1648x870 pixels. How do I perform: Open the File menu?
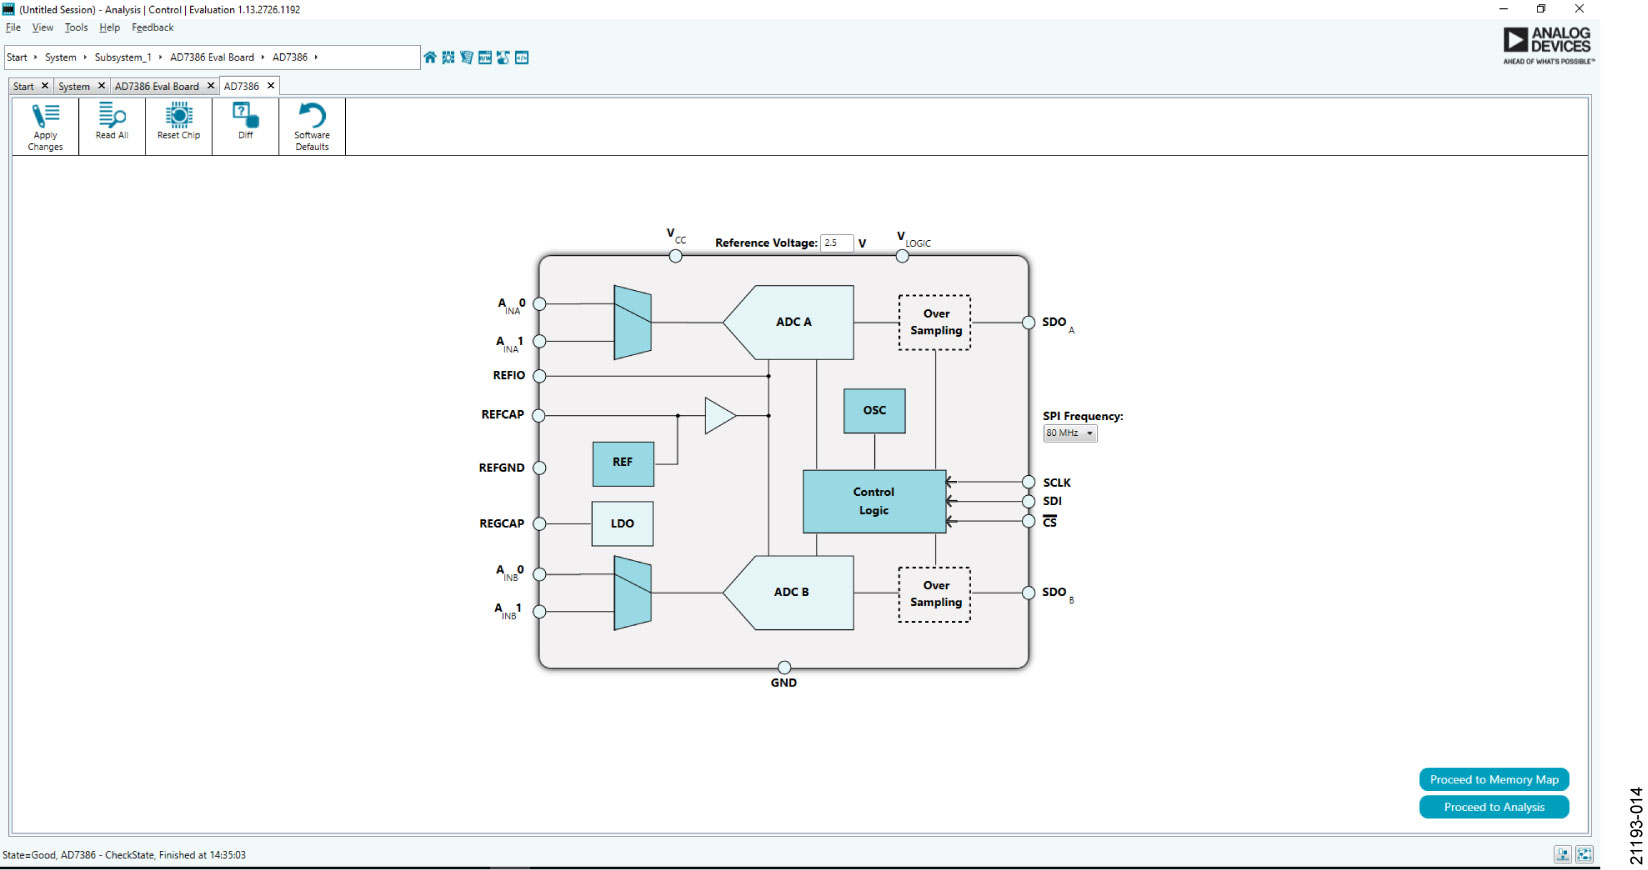click(x=13, y=28)
